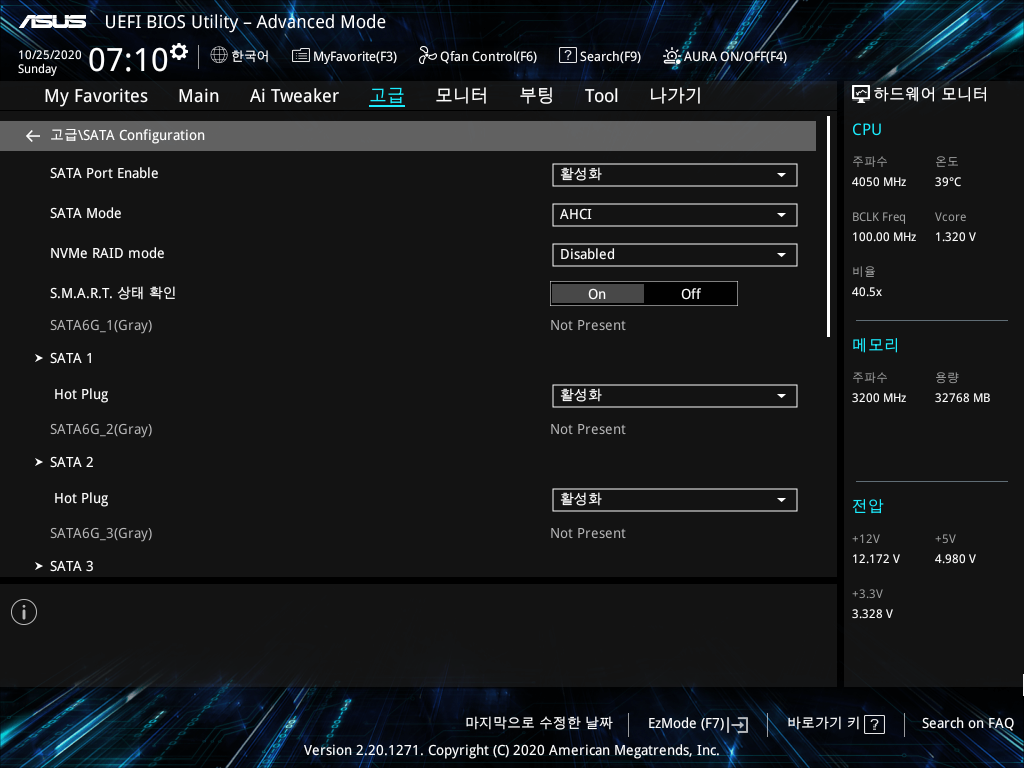Turn S.M.A.R.T. status check Off
Screen dimensions: 1024x768
pos(691,294)
